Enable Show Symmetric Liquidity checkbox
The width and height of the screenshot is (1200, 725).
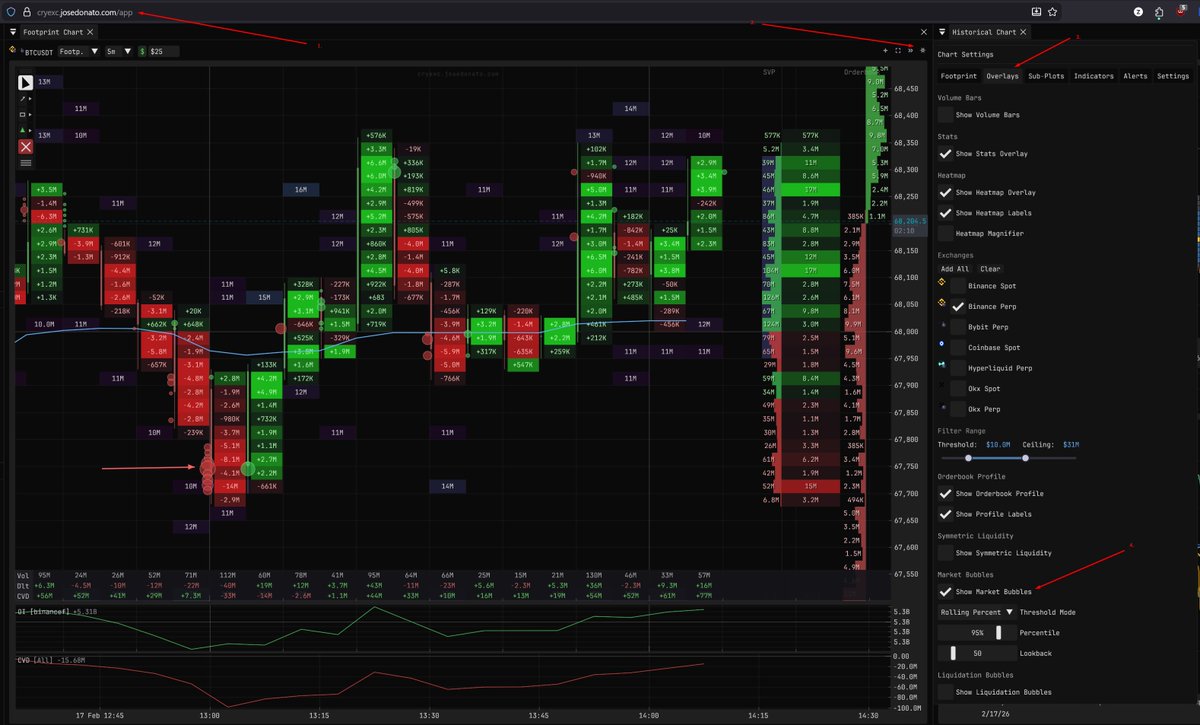pos(945,552)
